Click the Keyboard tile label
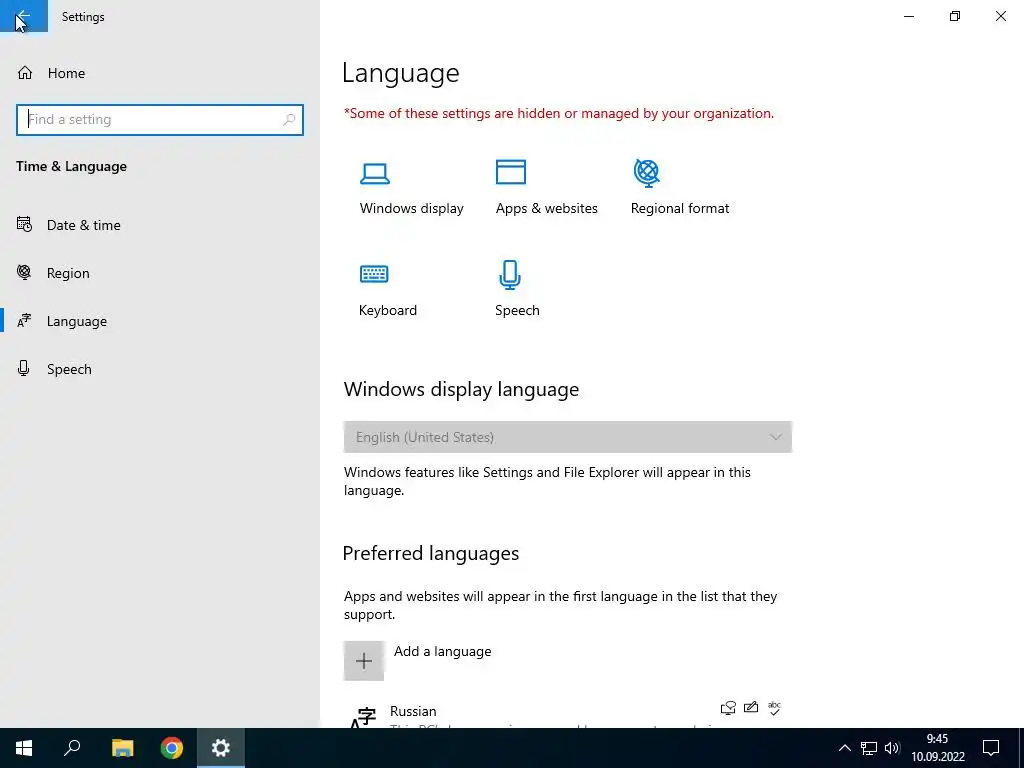1024x768 pixels. (388, 310)
